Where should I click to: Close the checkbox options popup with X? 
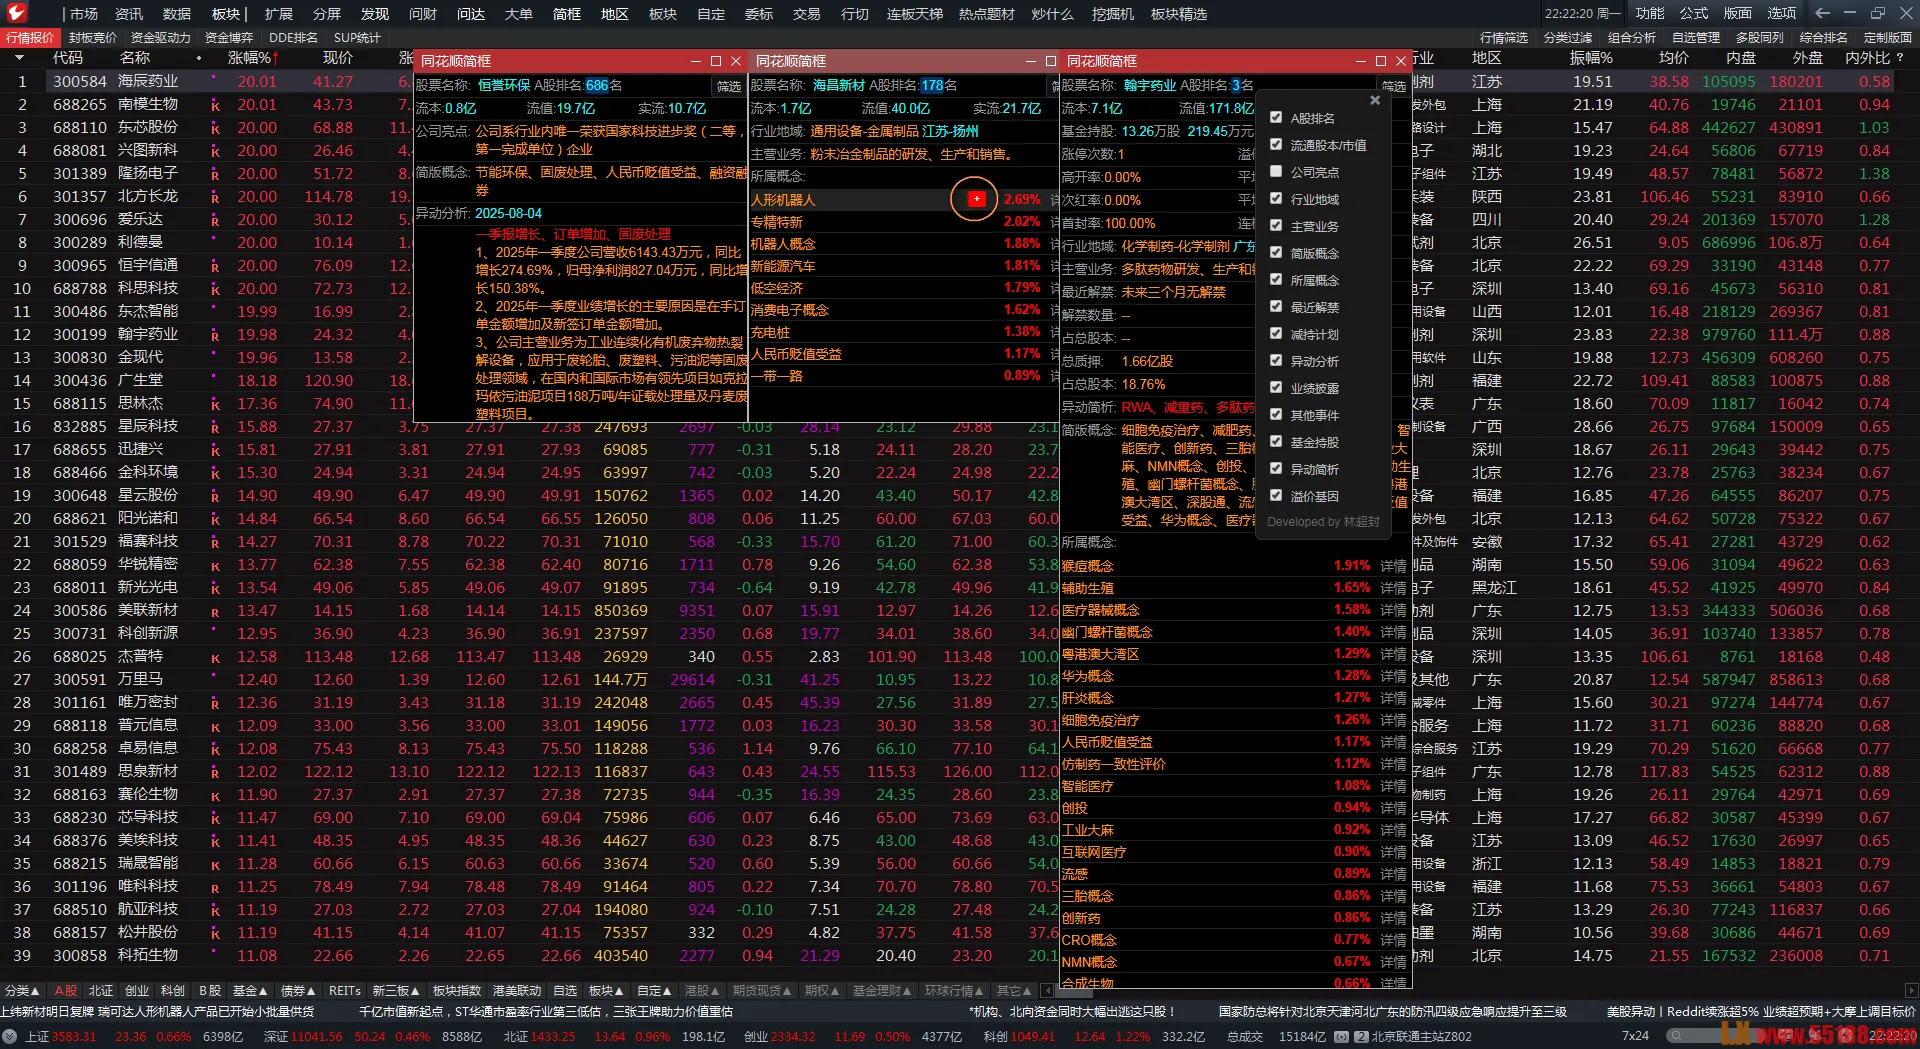pyautogui.click(x=1375, y=100)
